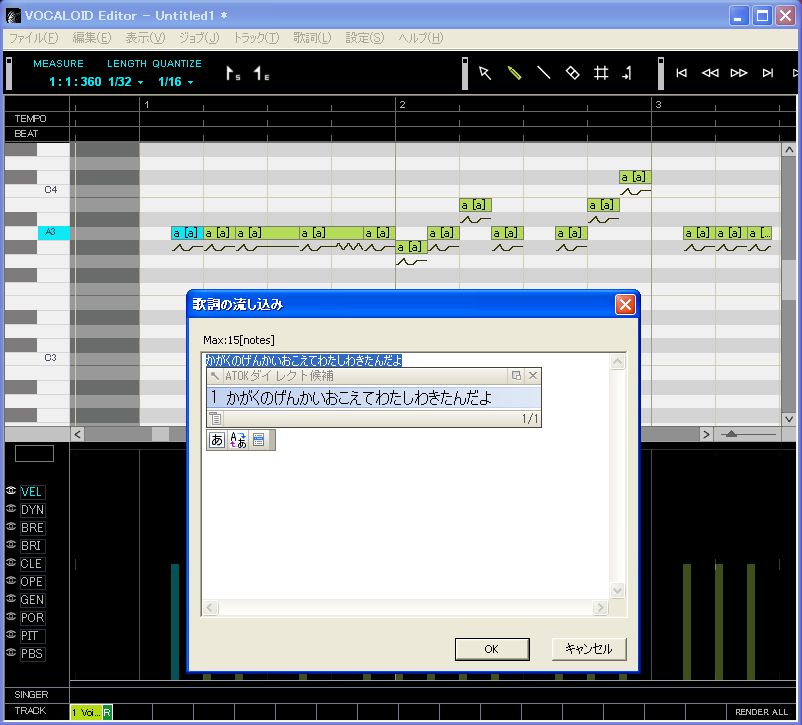The height and width of the screenshot is (725, 802).
Task: Toggle the CLE parameter visibility
Action: [x=11, y=562]
